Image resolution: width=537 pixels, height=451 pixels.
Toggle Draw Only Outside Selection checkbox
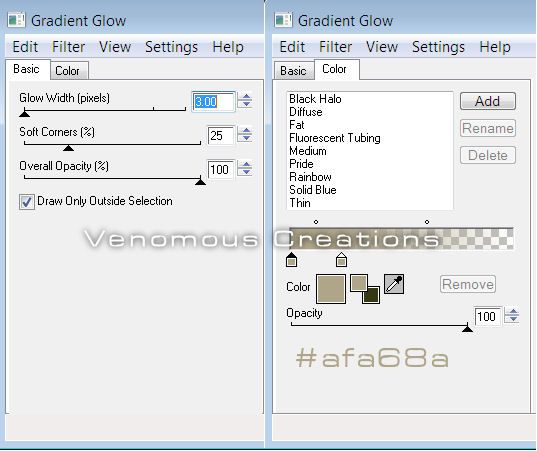tap(27, 201)
